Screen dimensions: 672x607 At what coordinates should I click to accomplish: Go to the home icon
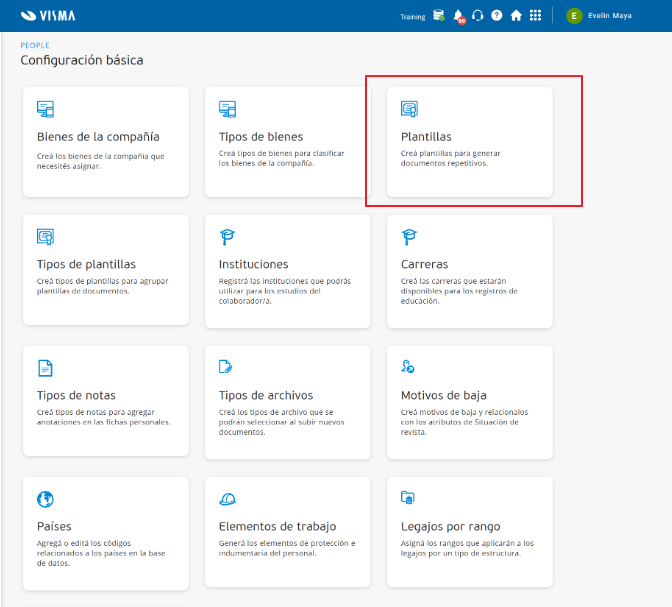[516, 16]
